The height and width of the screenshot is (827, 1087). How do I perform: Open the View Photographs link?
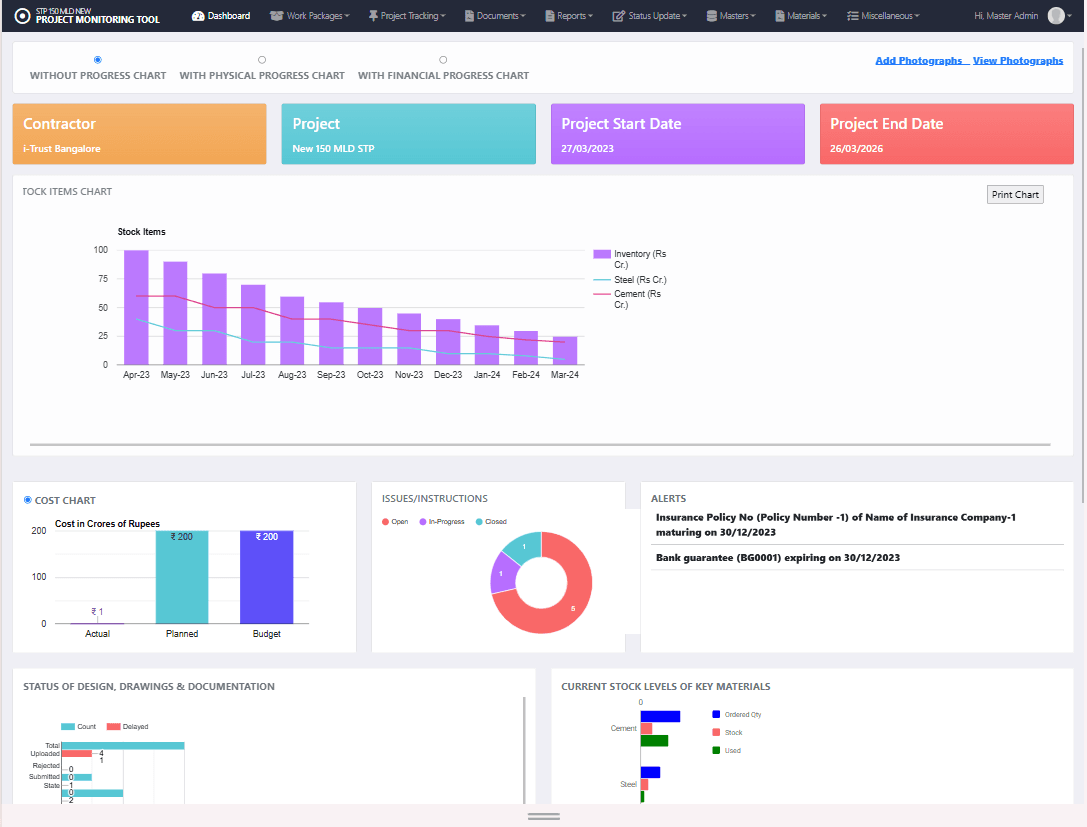1018,60
